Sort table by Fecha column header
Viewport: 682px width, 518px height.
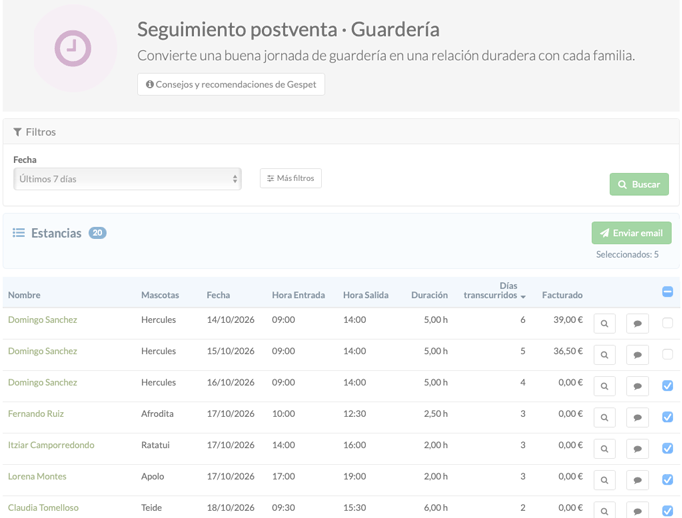tap(218, 295)
